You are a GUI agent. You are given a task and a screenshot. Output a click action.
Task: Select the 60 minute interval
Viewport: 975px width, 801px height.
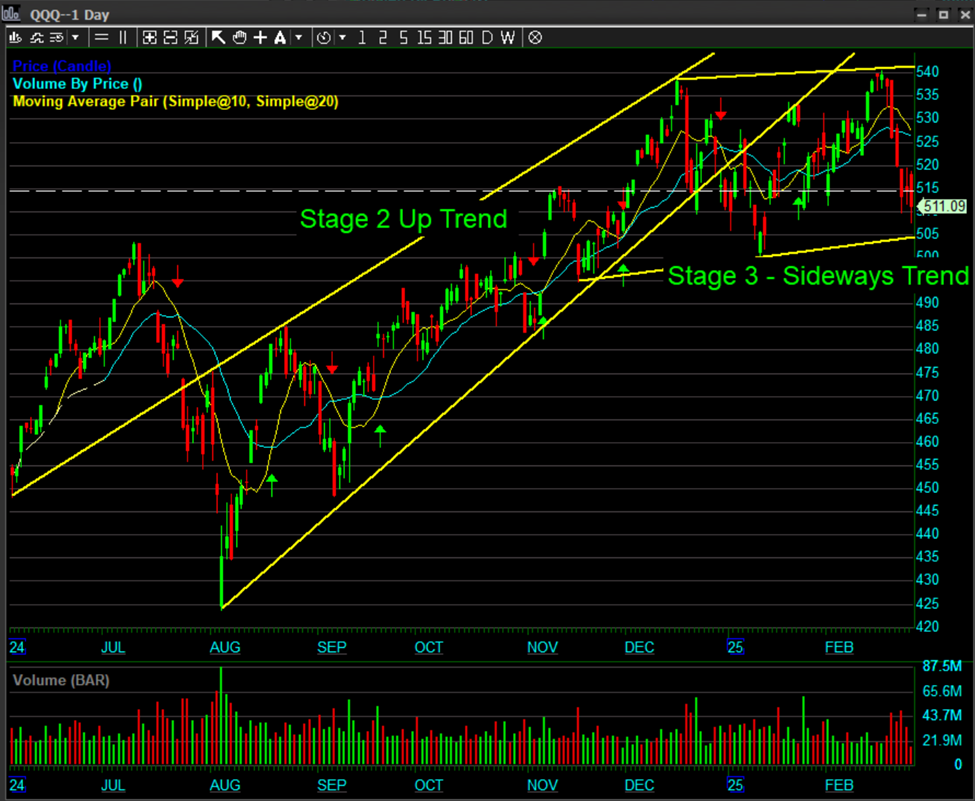[466, 37]
